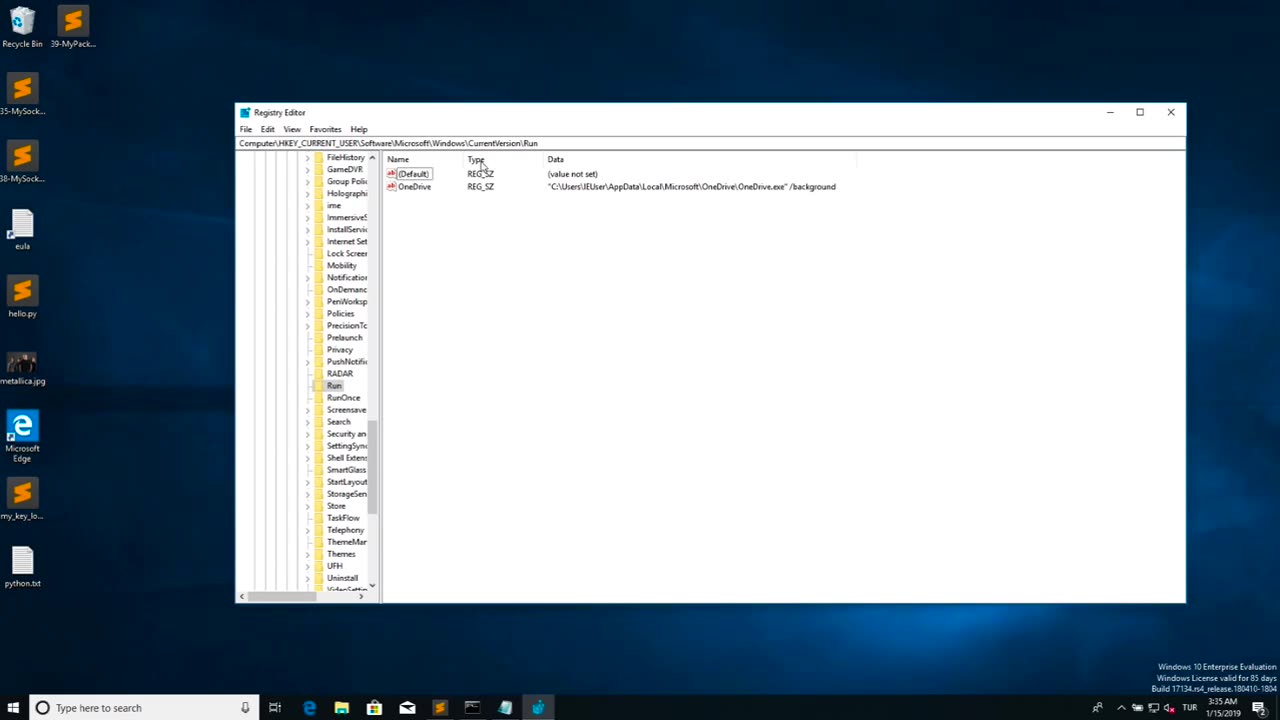Expand the PushNotifications key
Image resolution: width=1280 pixels, height=720 pixels.
[x=307, y=362]
